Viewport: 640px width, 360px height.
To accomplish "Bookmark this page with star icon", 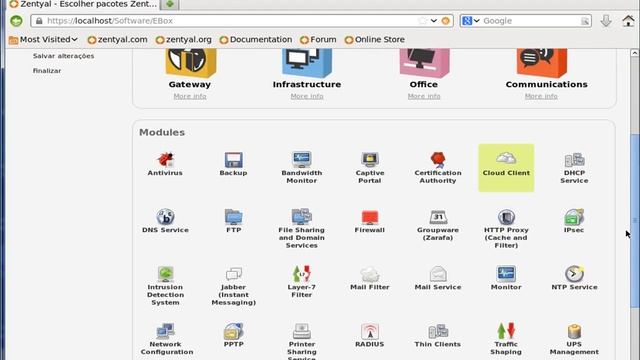I will 422,21.
